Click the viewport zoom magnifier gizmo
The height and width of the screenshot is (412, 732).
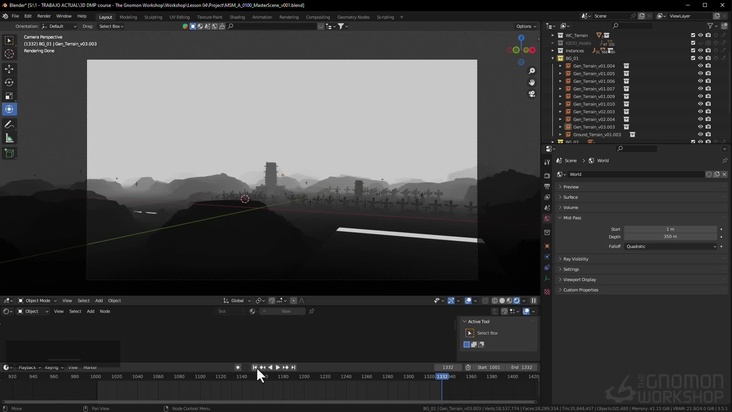point(532,71)
